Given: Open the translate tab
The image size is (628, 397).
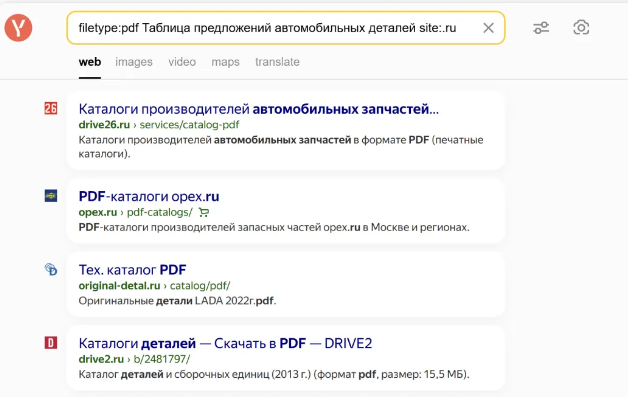Looking at the screenshot, I should coord(277,62).
